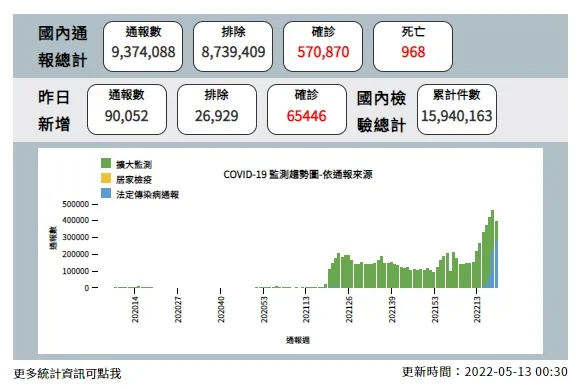Viewport: 578px width, 389px height.
Task: Click the 200000 y-axis label
Action: (76, 254)
